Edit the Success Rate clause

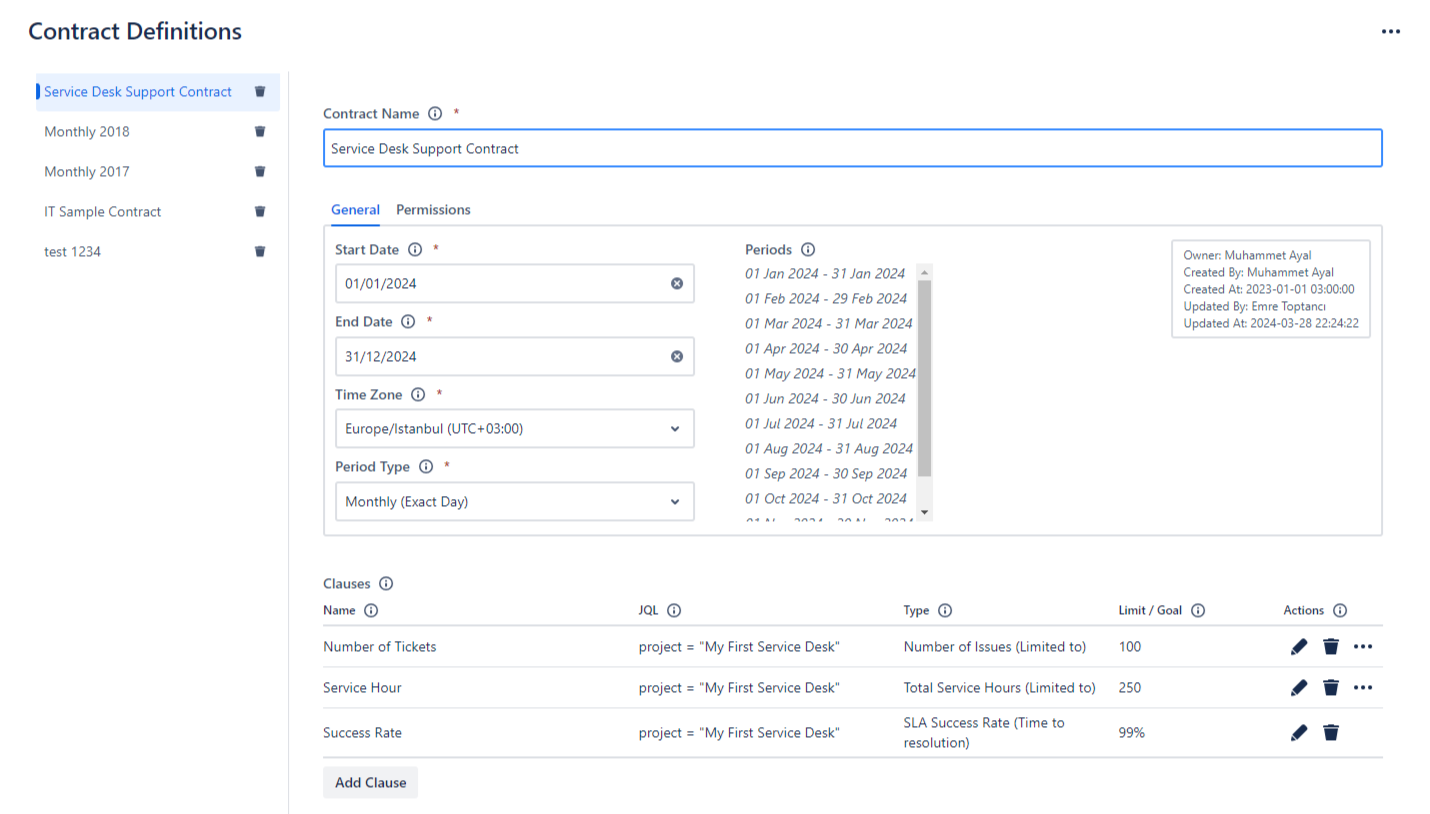click(1299, 733)
